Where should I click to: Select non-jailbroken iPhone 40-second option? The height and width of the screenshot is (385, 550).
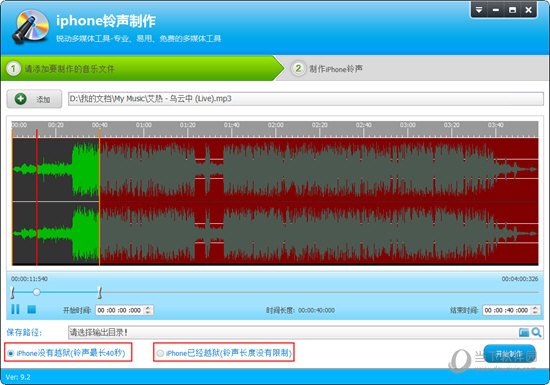pyautogui.click(x=68, y=353)
